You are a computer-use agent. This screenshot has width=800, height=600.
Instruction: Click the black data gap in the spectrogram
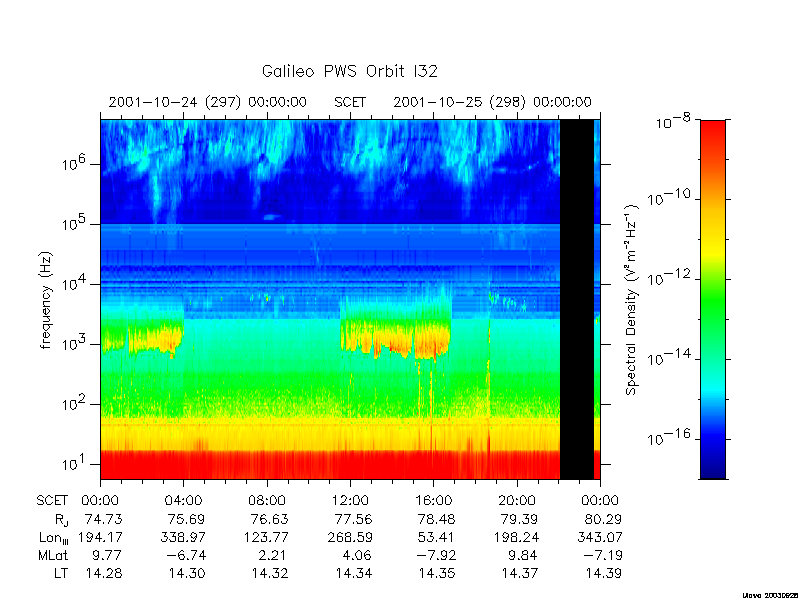click(x=577, y=299)
